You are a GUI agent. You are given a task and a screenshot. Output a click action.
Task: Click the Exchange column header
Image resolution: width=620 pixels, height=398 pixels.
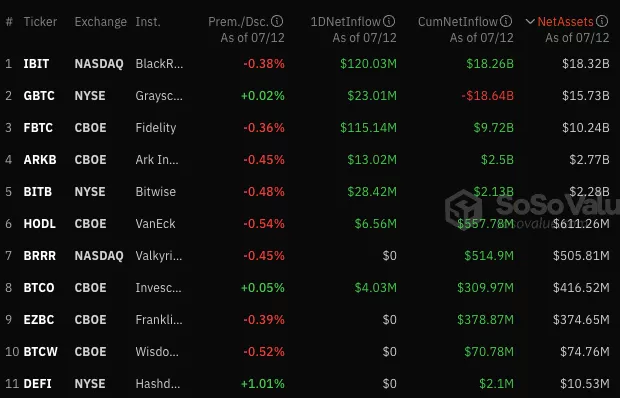point(100,22)
